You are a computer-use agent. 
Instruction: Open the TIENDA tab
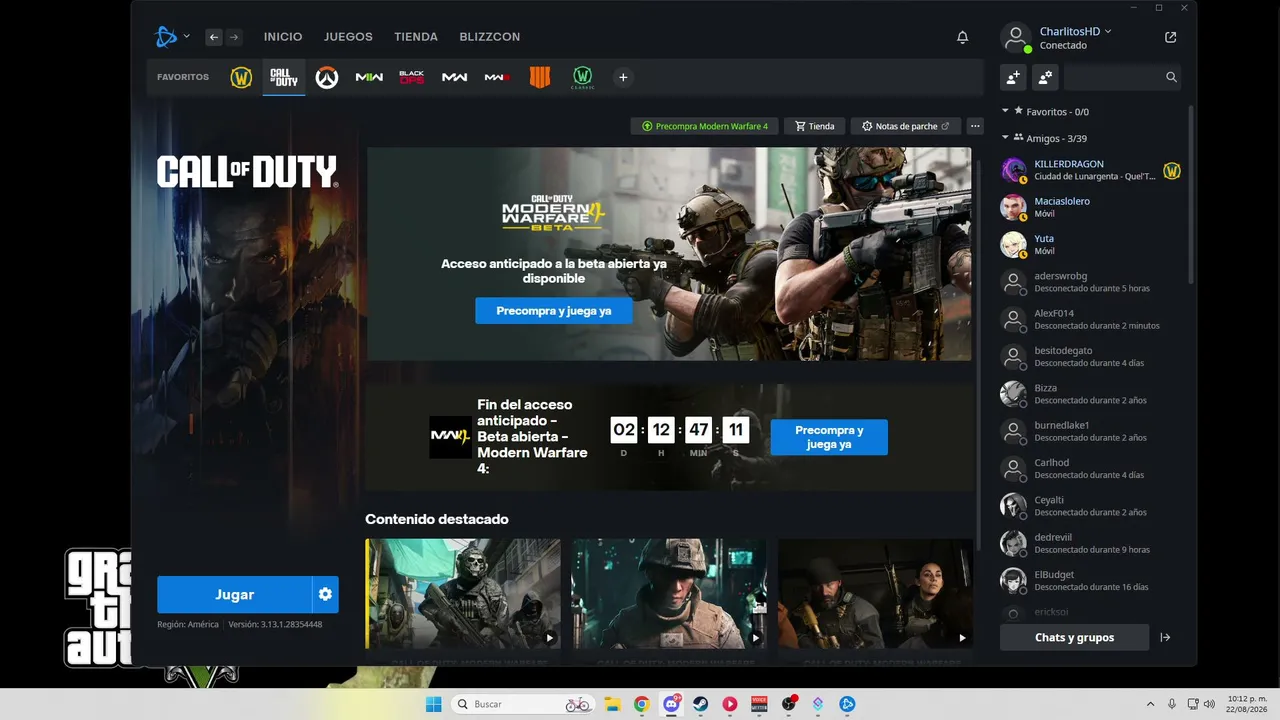[x=416, y=37]
